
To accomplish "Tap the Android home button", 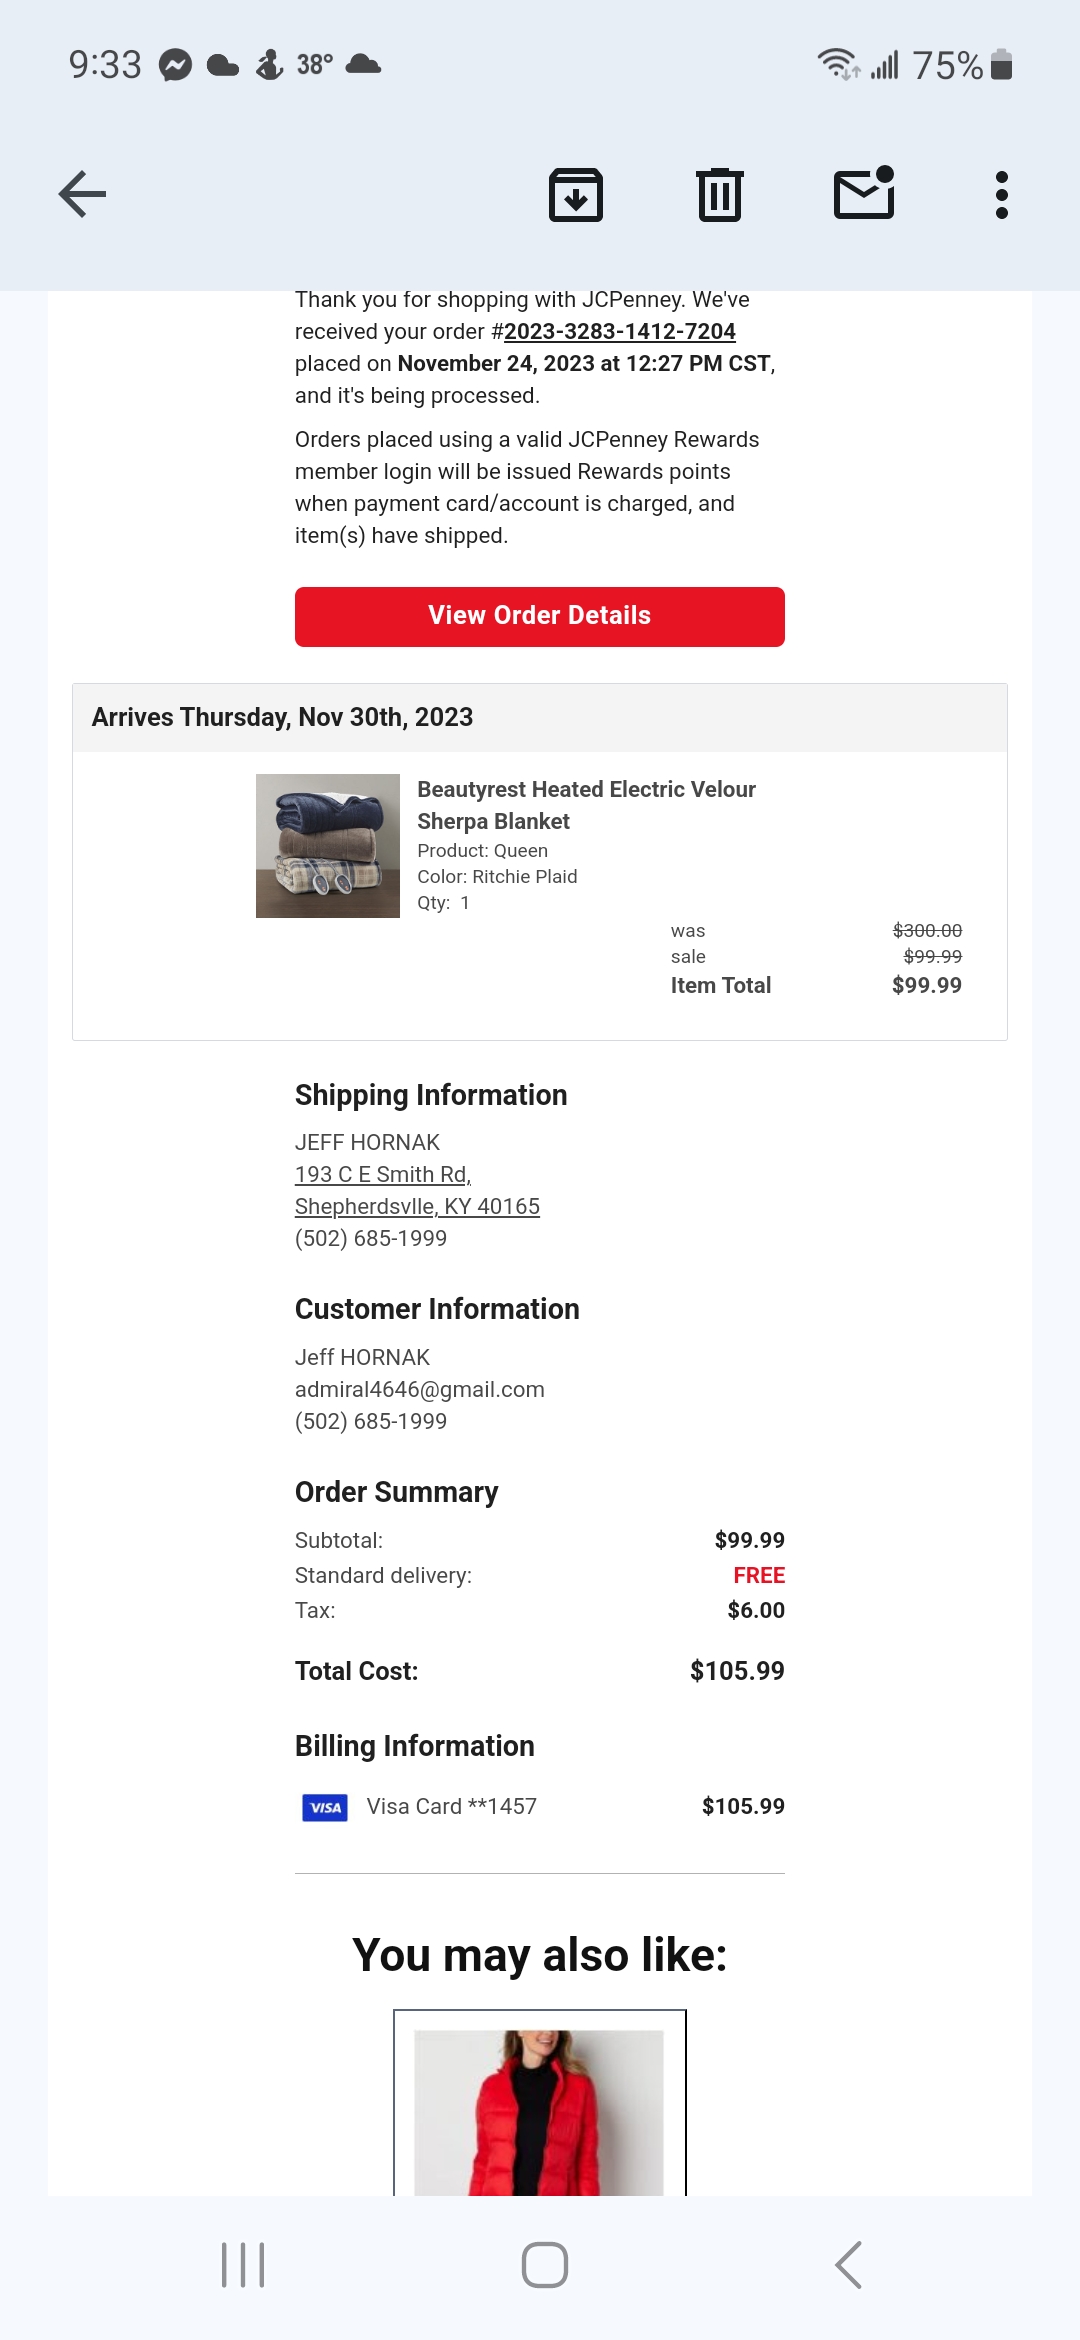I will [545, 2265].
